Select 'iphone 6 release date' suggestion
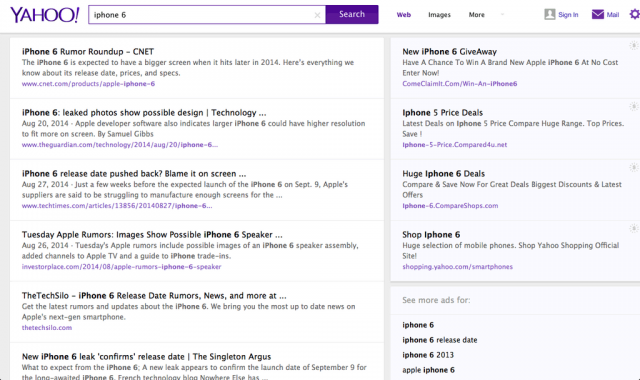Screen dimensions: 640x380 pyautogui.click(x=440, y=340)
